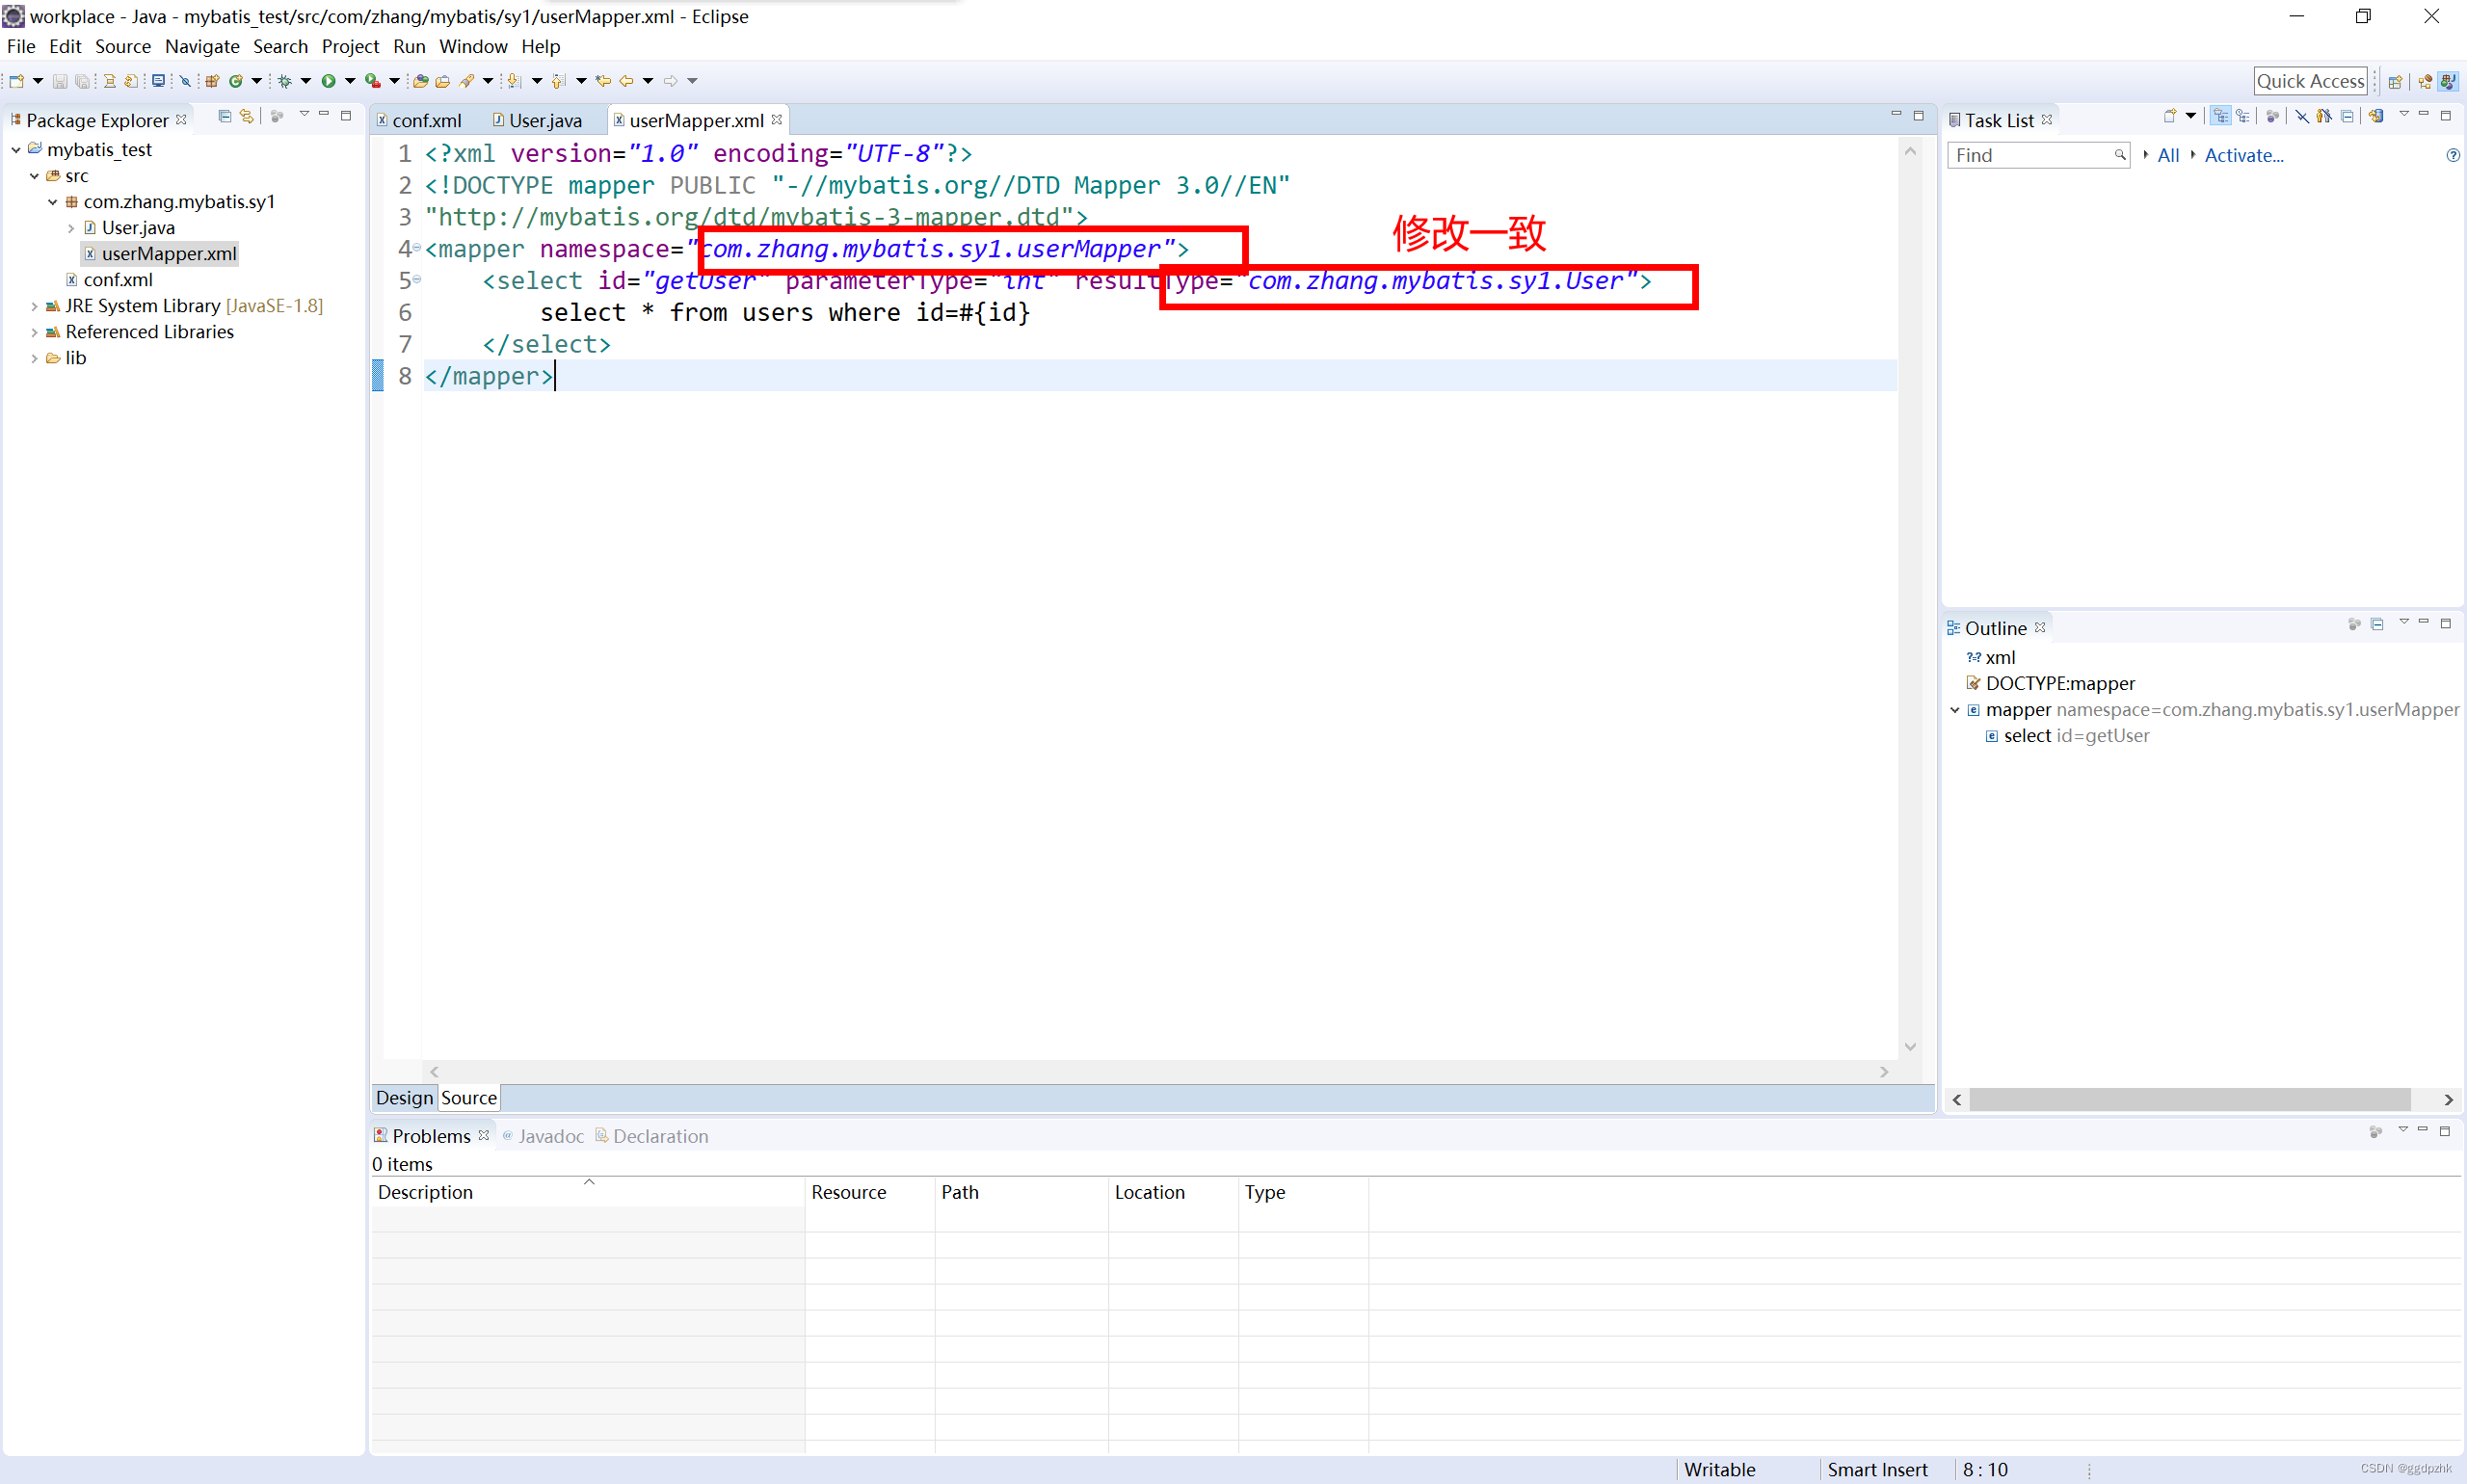2467x1484 pixels.
Task: Toggle the Java perspective button
Action: click(x=2448, y=82)
